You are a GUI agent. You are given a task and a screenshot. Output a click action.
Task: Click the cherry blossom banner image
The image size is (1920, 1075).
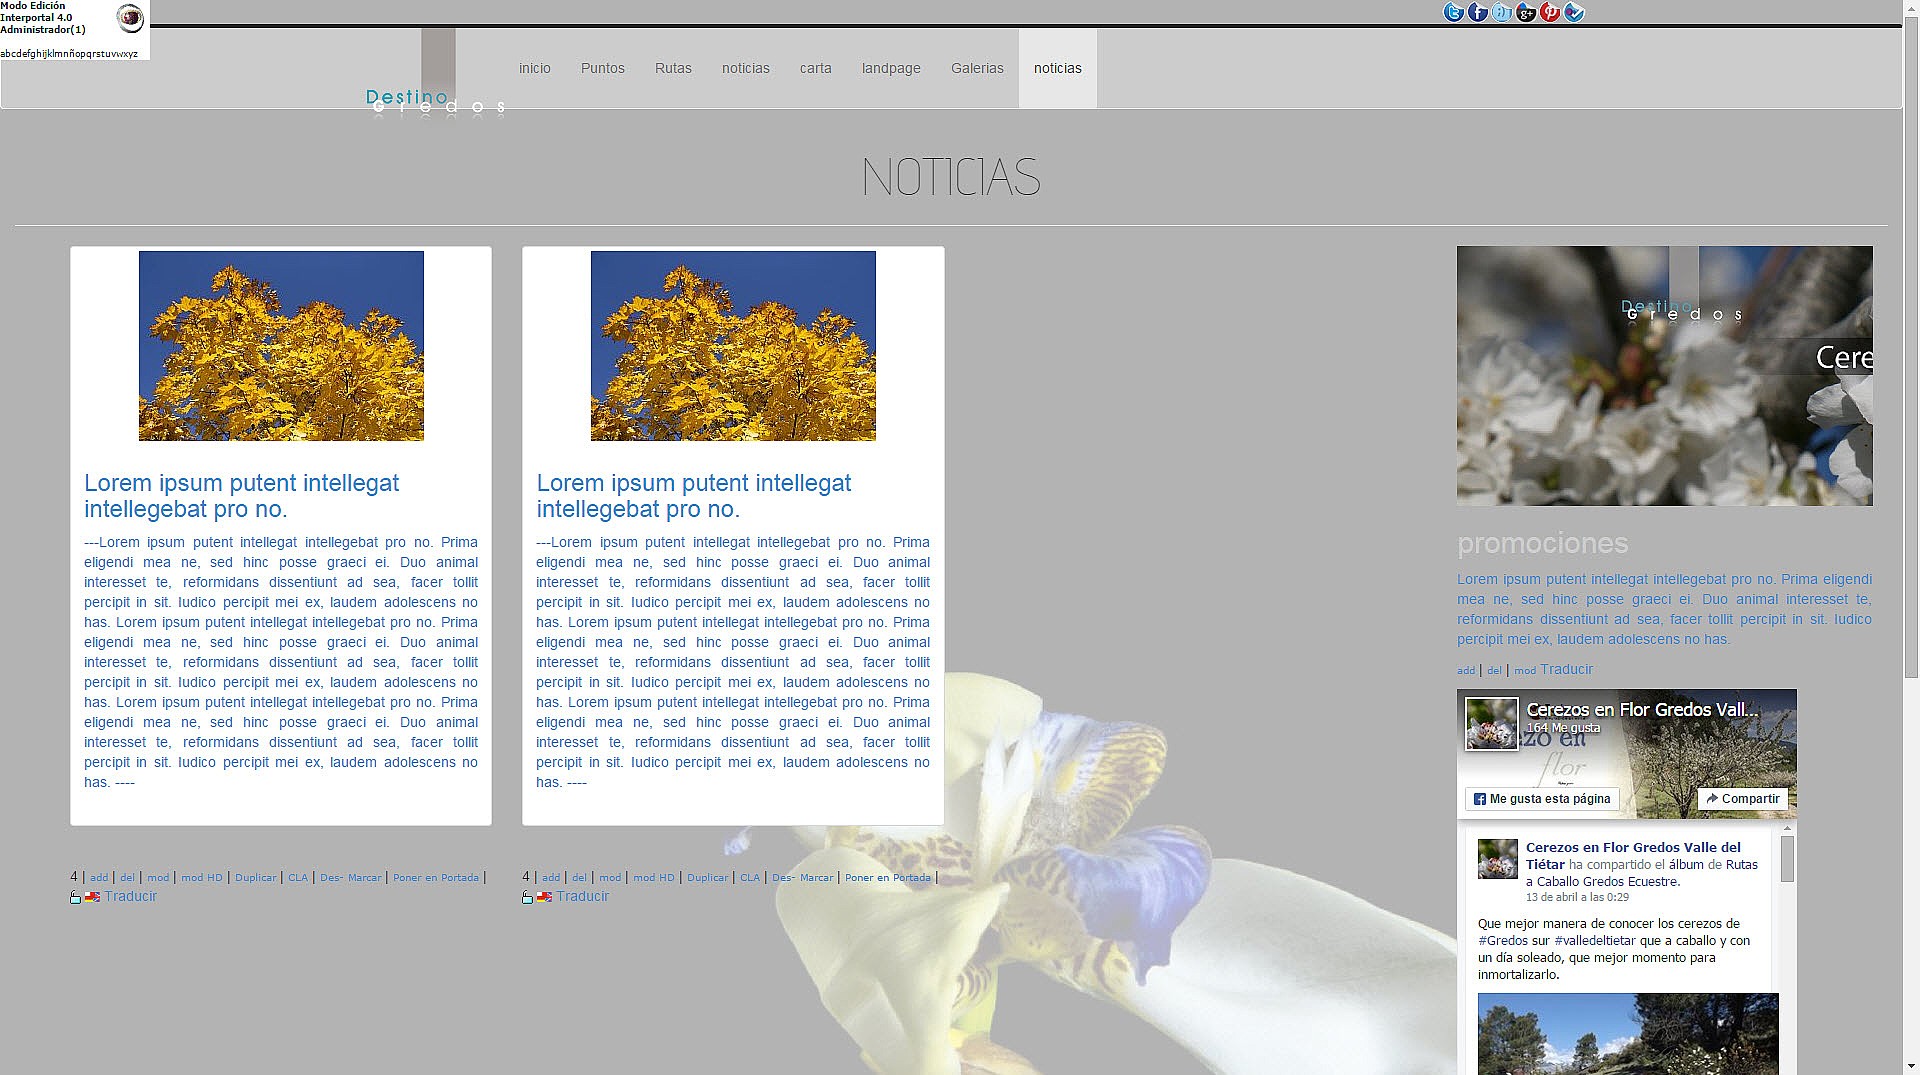pyautogui.click(x=1665, y=376)
